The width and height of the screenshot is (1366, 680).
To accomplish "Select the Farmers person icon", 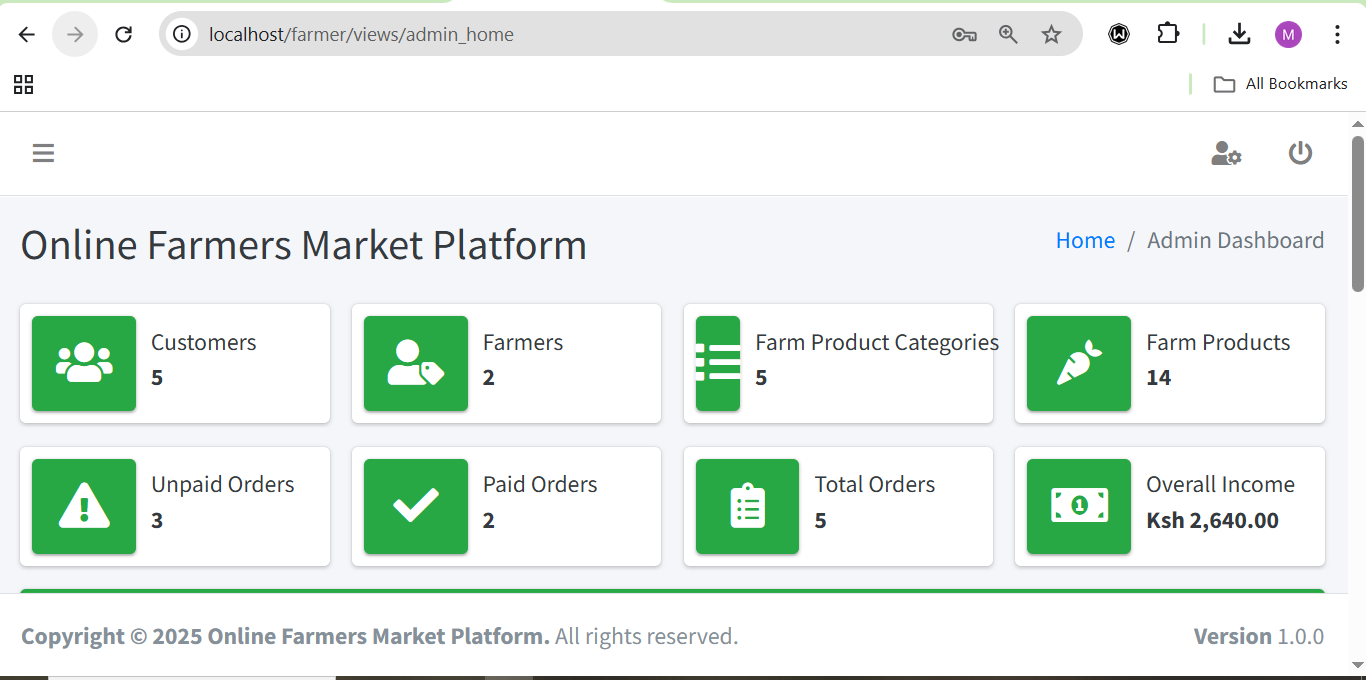I will click(x=415, y=363).
